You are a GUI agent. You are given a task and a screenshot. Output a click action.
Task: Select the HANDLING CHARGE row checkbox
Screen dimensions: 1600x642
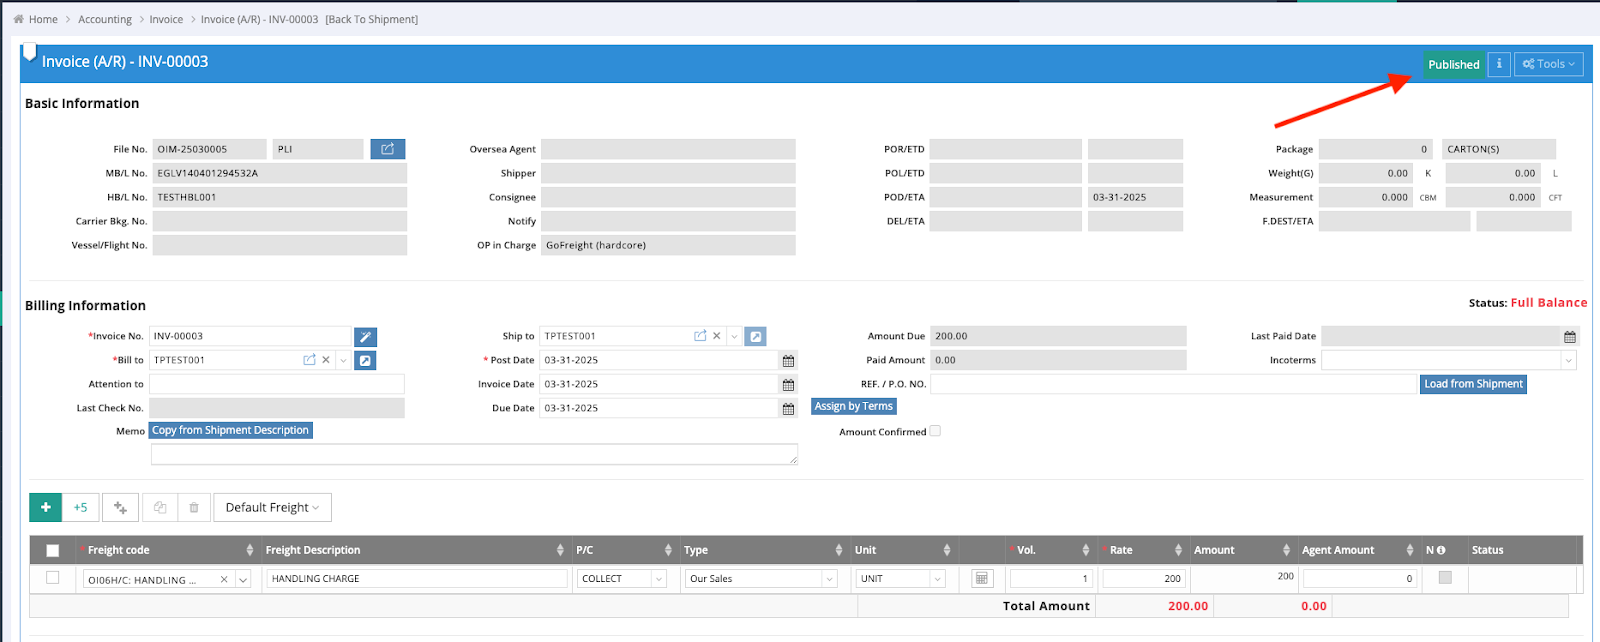point(53,578)
